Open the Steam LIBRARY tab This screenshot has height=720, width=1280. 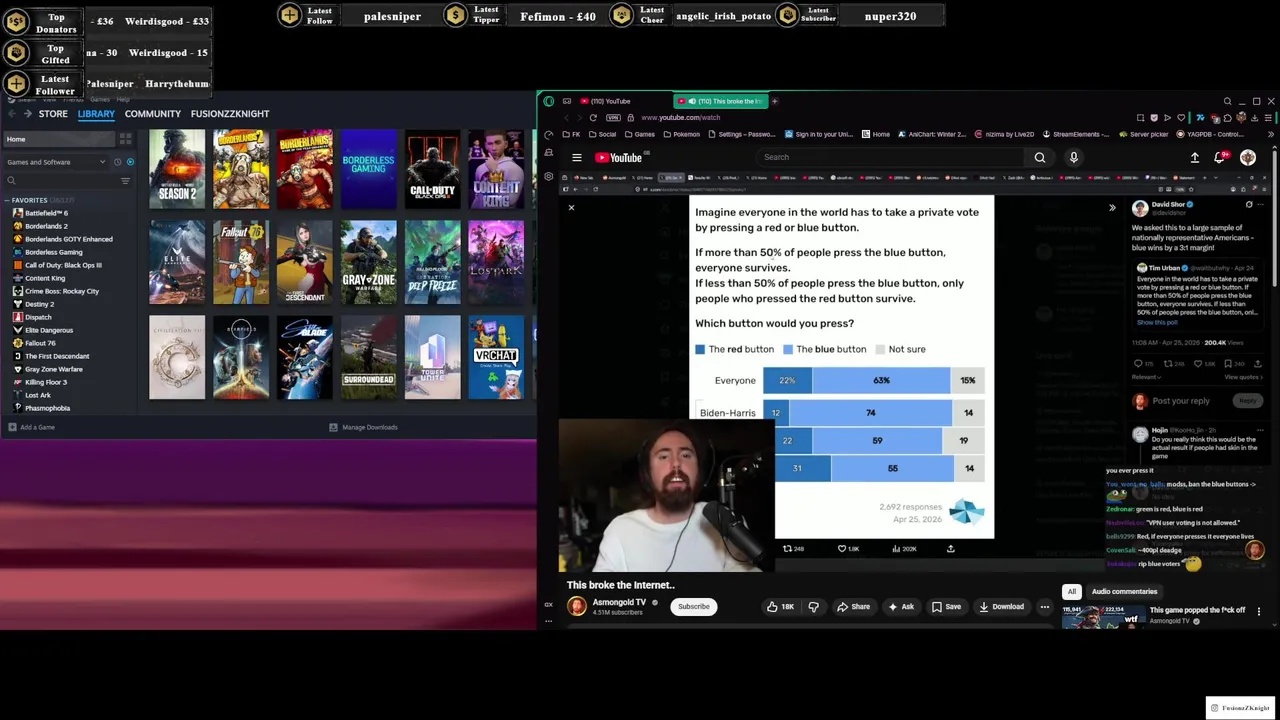pos(96,114)
